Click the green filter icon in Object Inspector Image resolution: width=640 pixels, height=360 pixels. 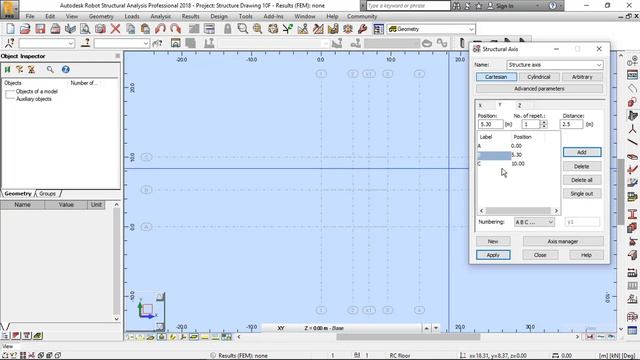click(7, 69)
